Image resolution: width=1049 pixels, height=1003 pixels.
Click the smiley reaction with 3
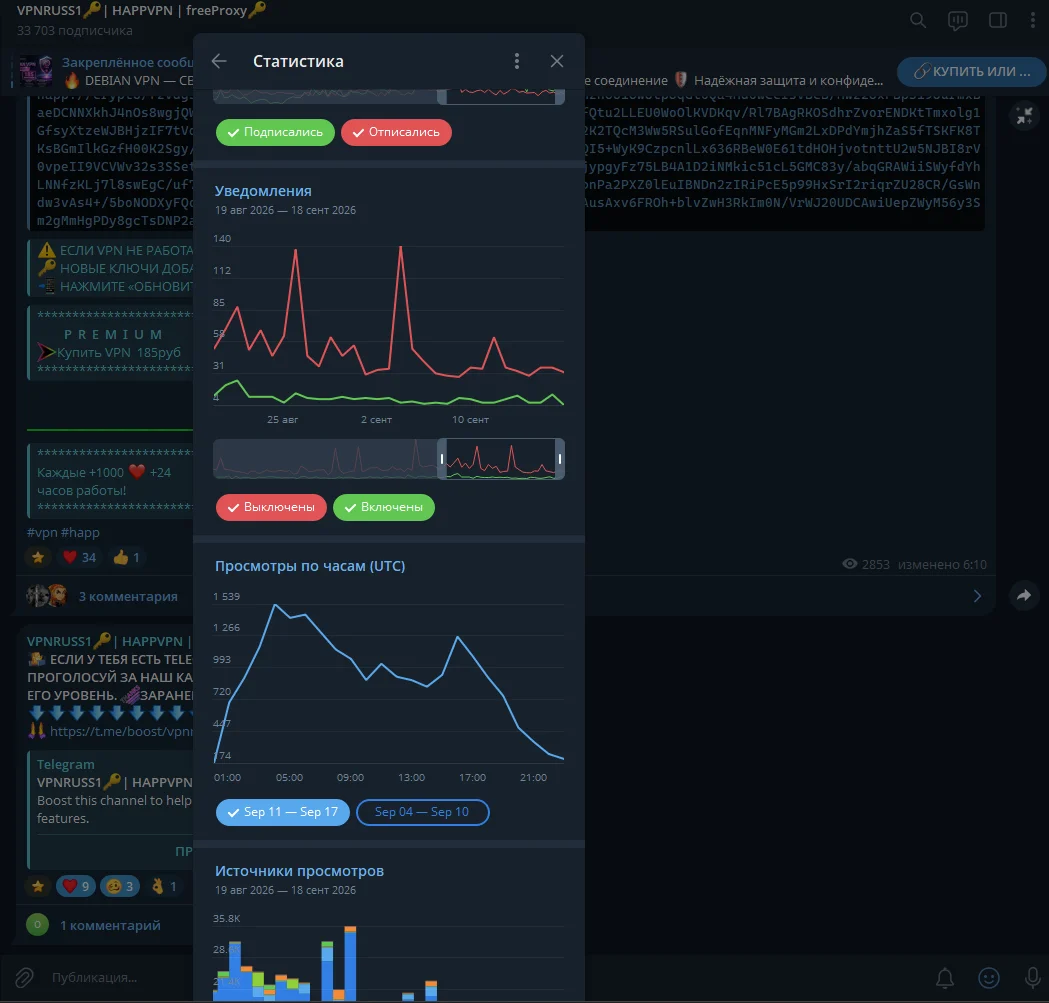120,886
